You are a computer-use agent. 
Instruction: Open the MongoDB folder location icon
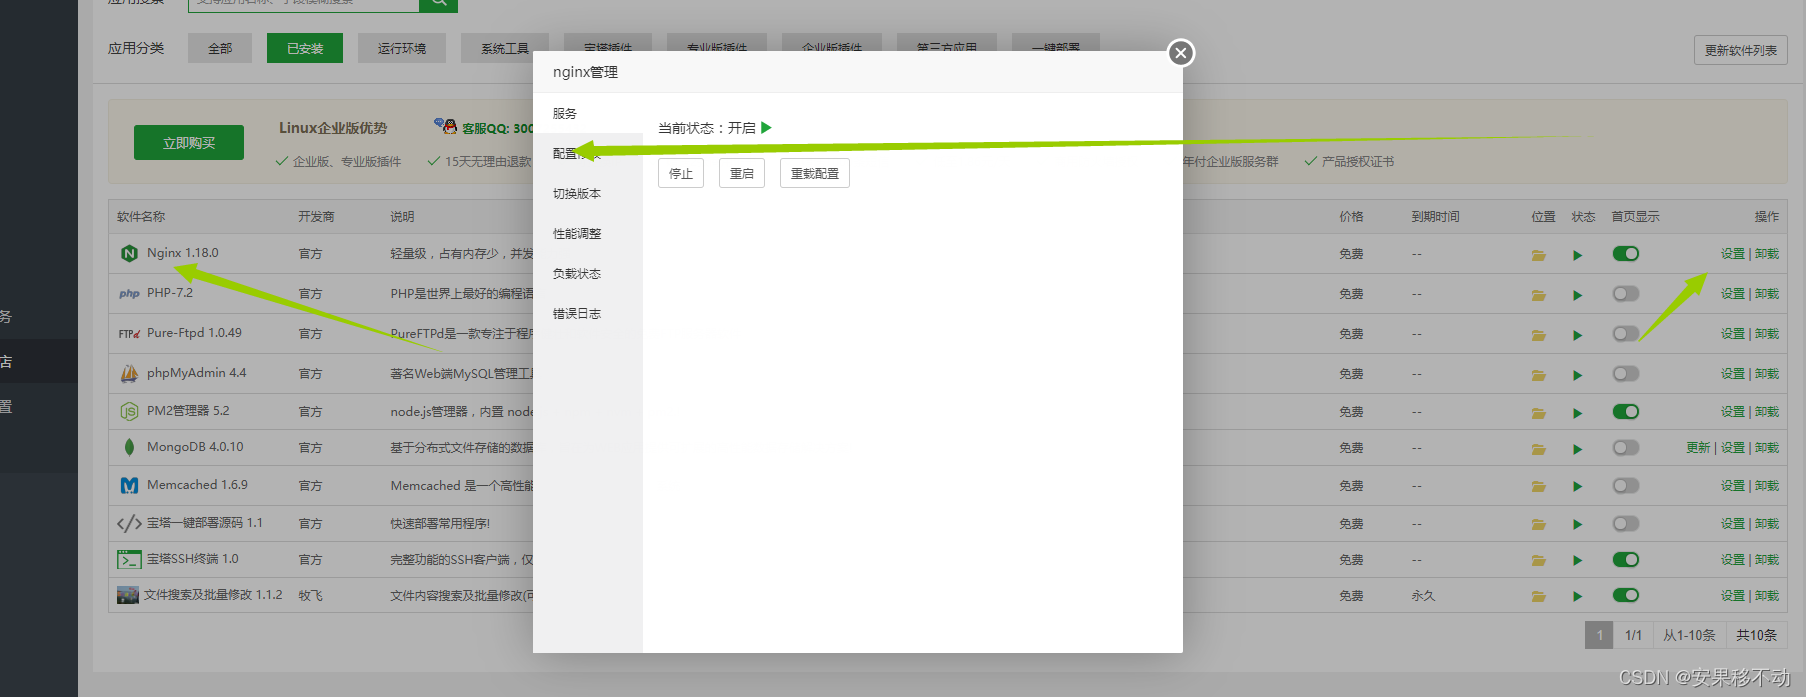click(1539, 449)
